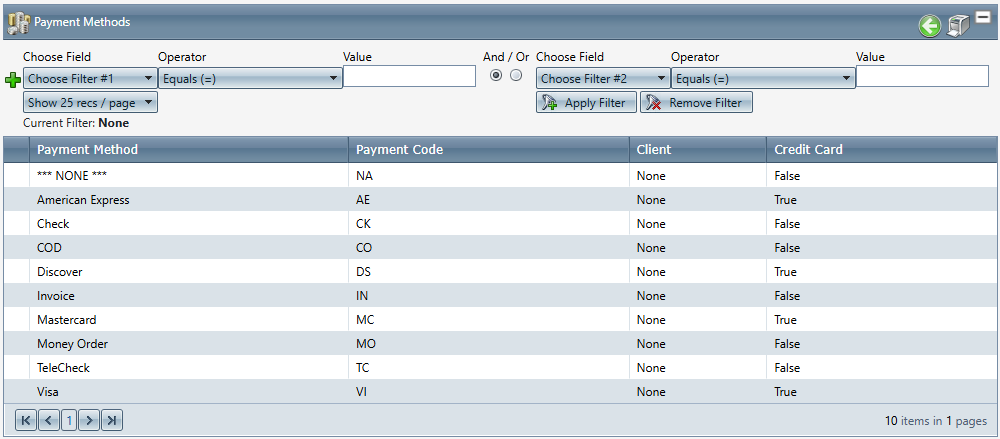Click the print/export icon in header
This screenshot has height=439, width=1000.
point(959,26)
